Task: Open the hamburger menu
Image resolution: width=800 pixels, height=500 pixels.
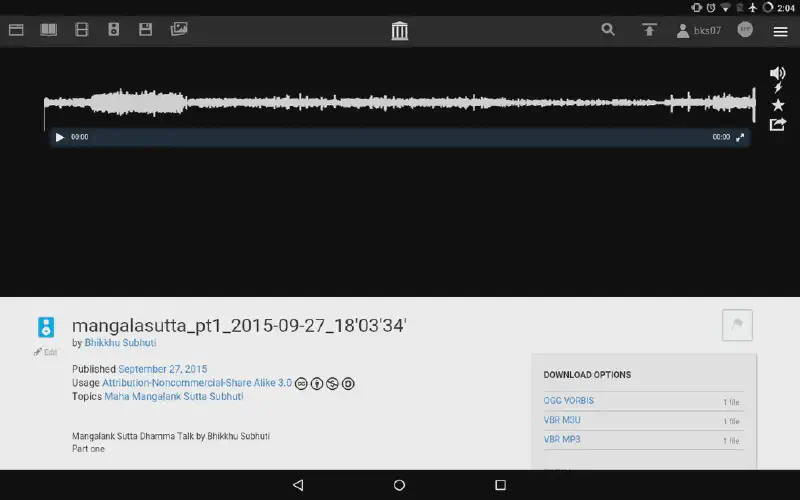Action: [780, 31]
